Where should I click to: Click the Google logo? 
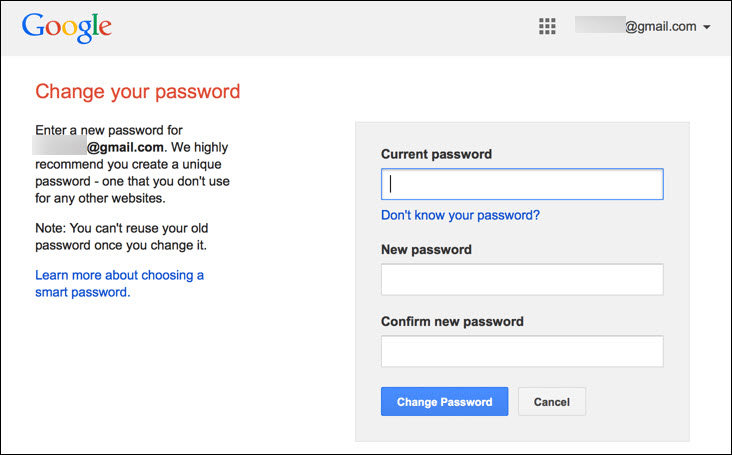pos(67,28)
